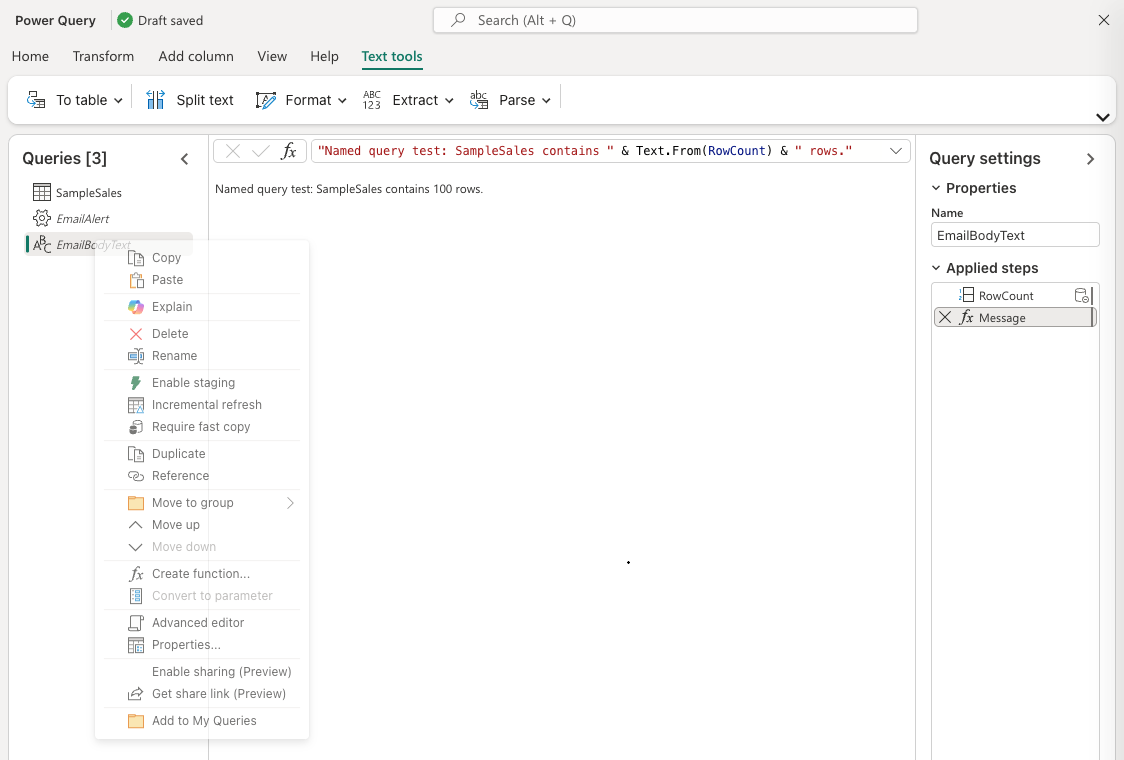Click the Named query test result text
Viewport: 1124px width, 760px height.
click(349, 189)
